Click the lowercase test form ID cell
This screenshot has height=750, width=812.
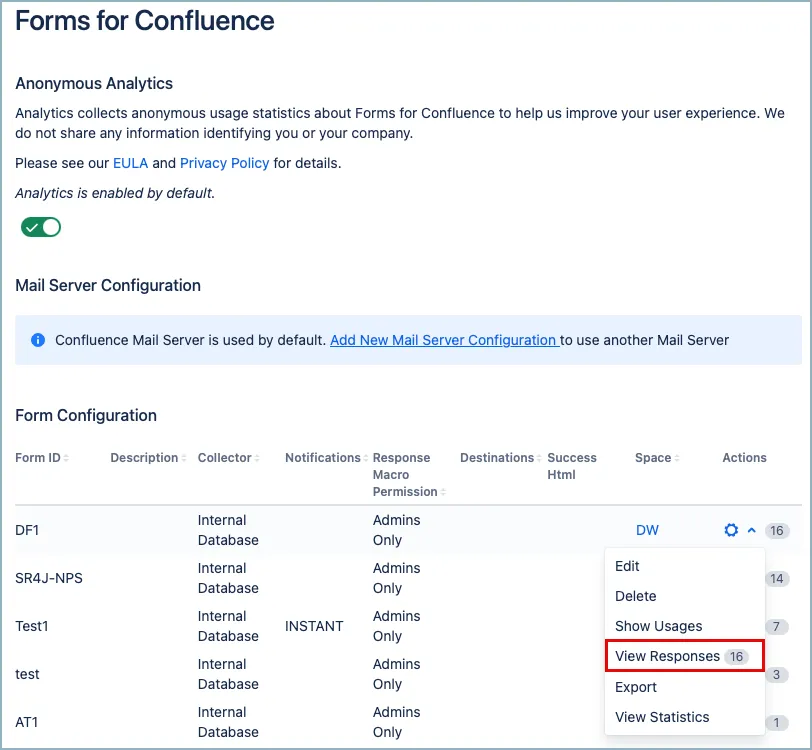point(27,674)
